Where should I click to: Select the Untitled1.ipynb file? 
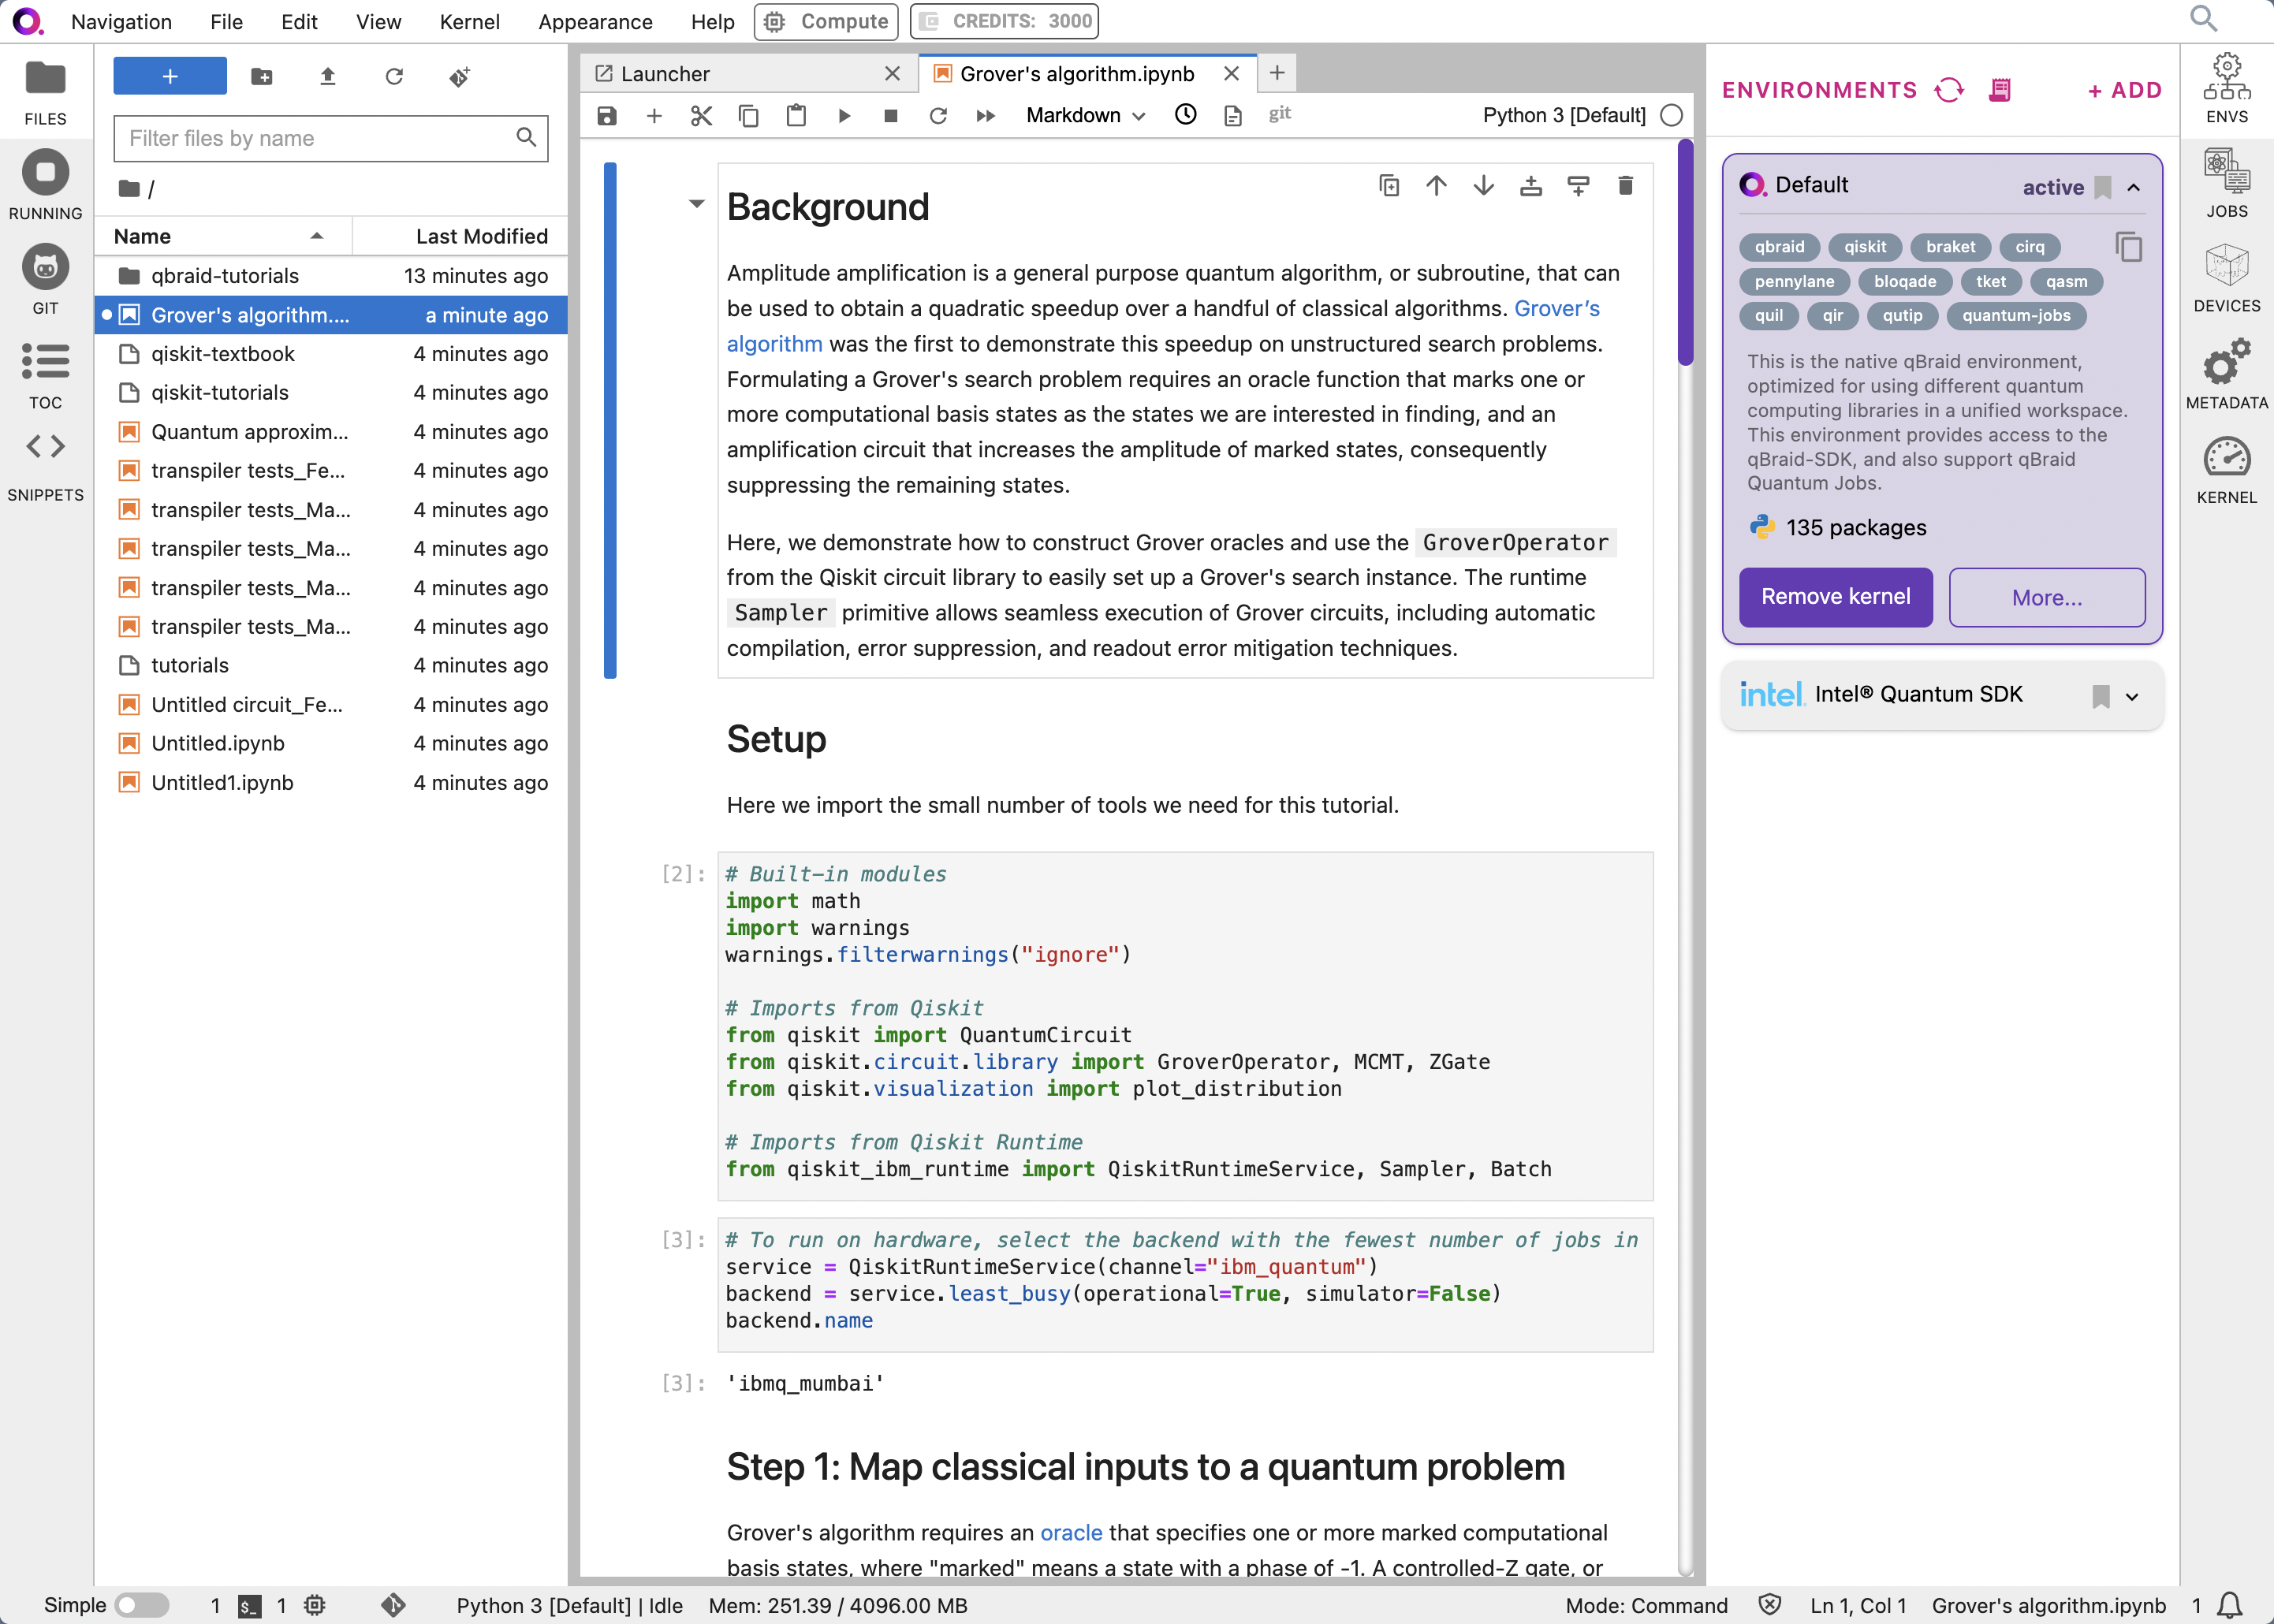click(331, 782)
